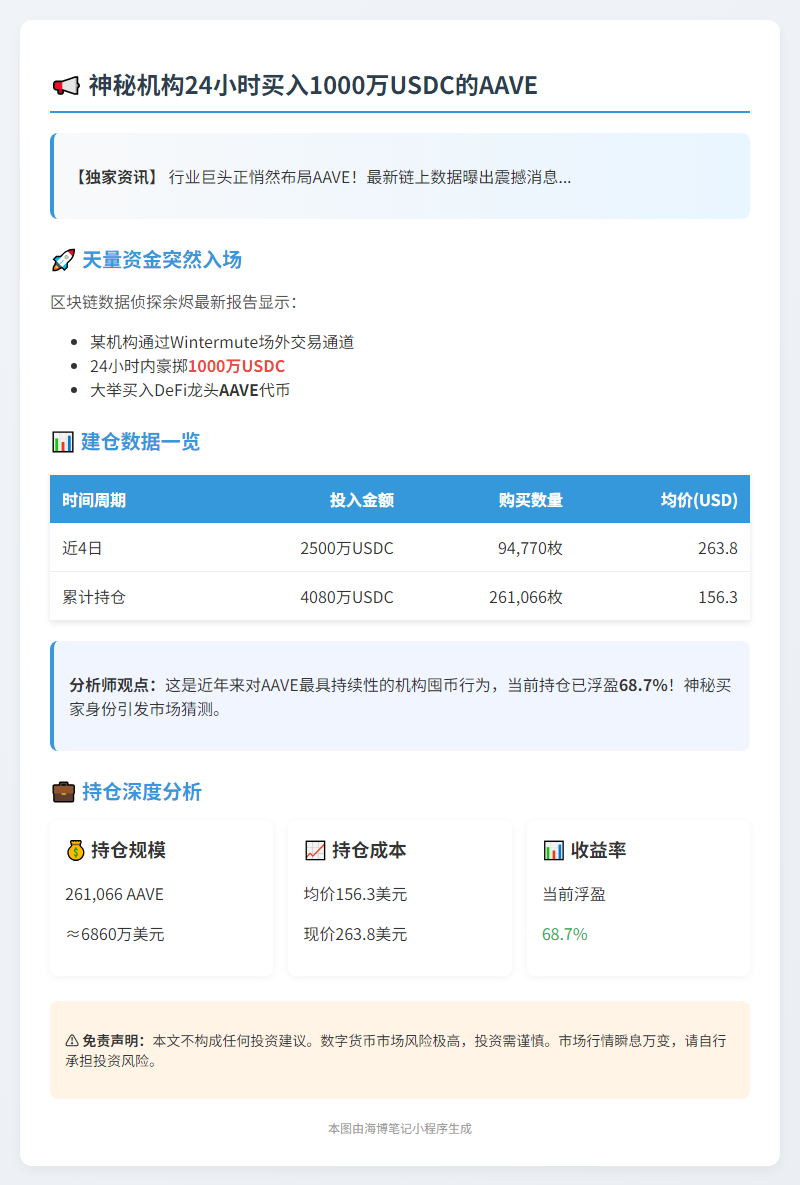This screenshot has height=1185, width=800.
Task: Click the megaphone icon in the main title
Action: click(67, 86)
